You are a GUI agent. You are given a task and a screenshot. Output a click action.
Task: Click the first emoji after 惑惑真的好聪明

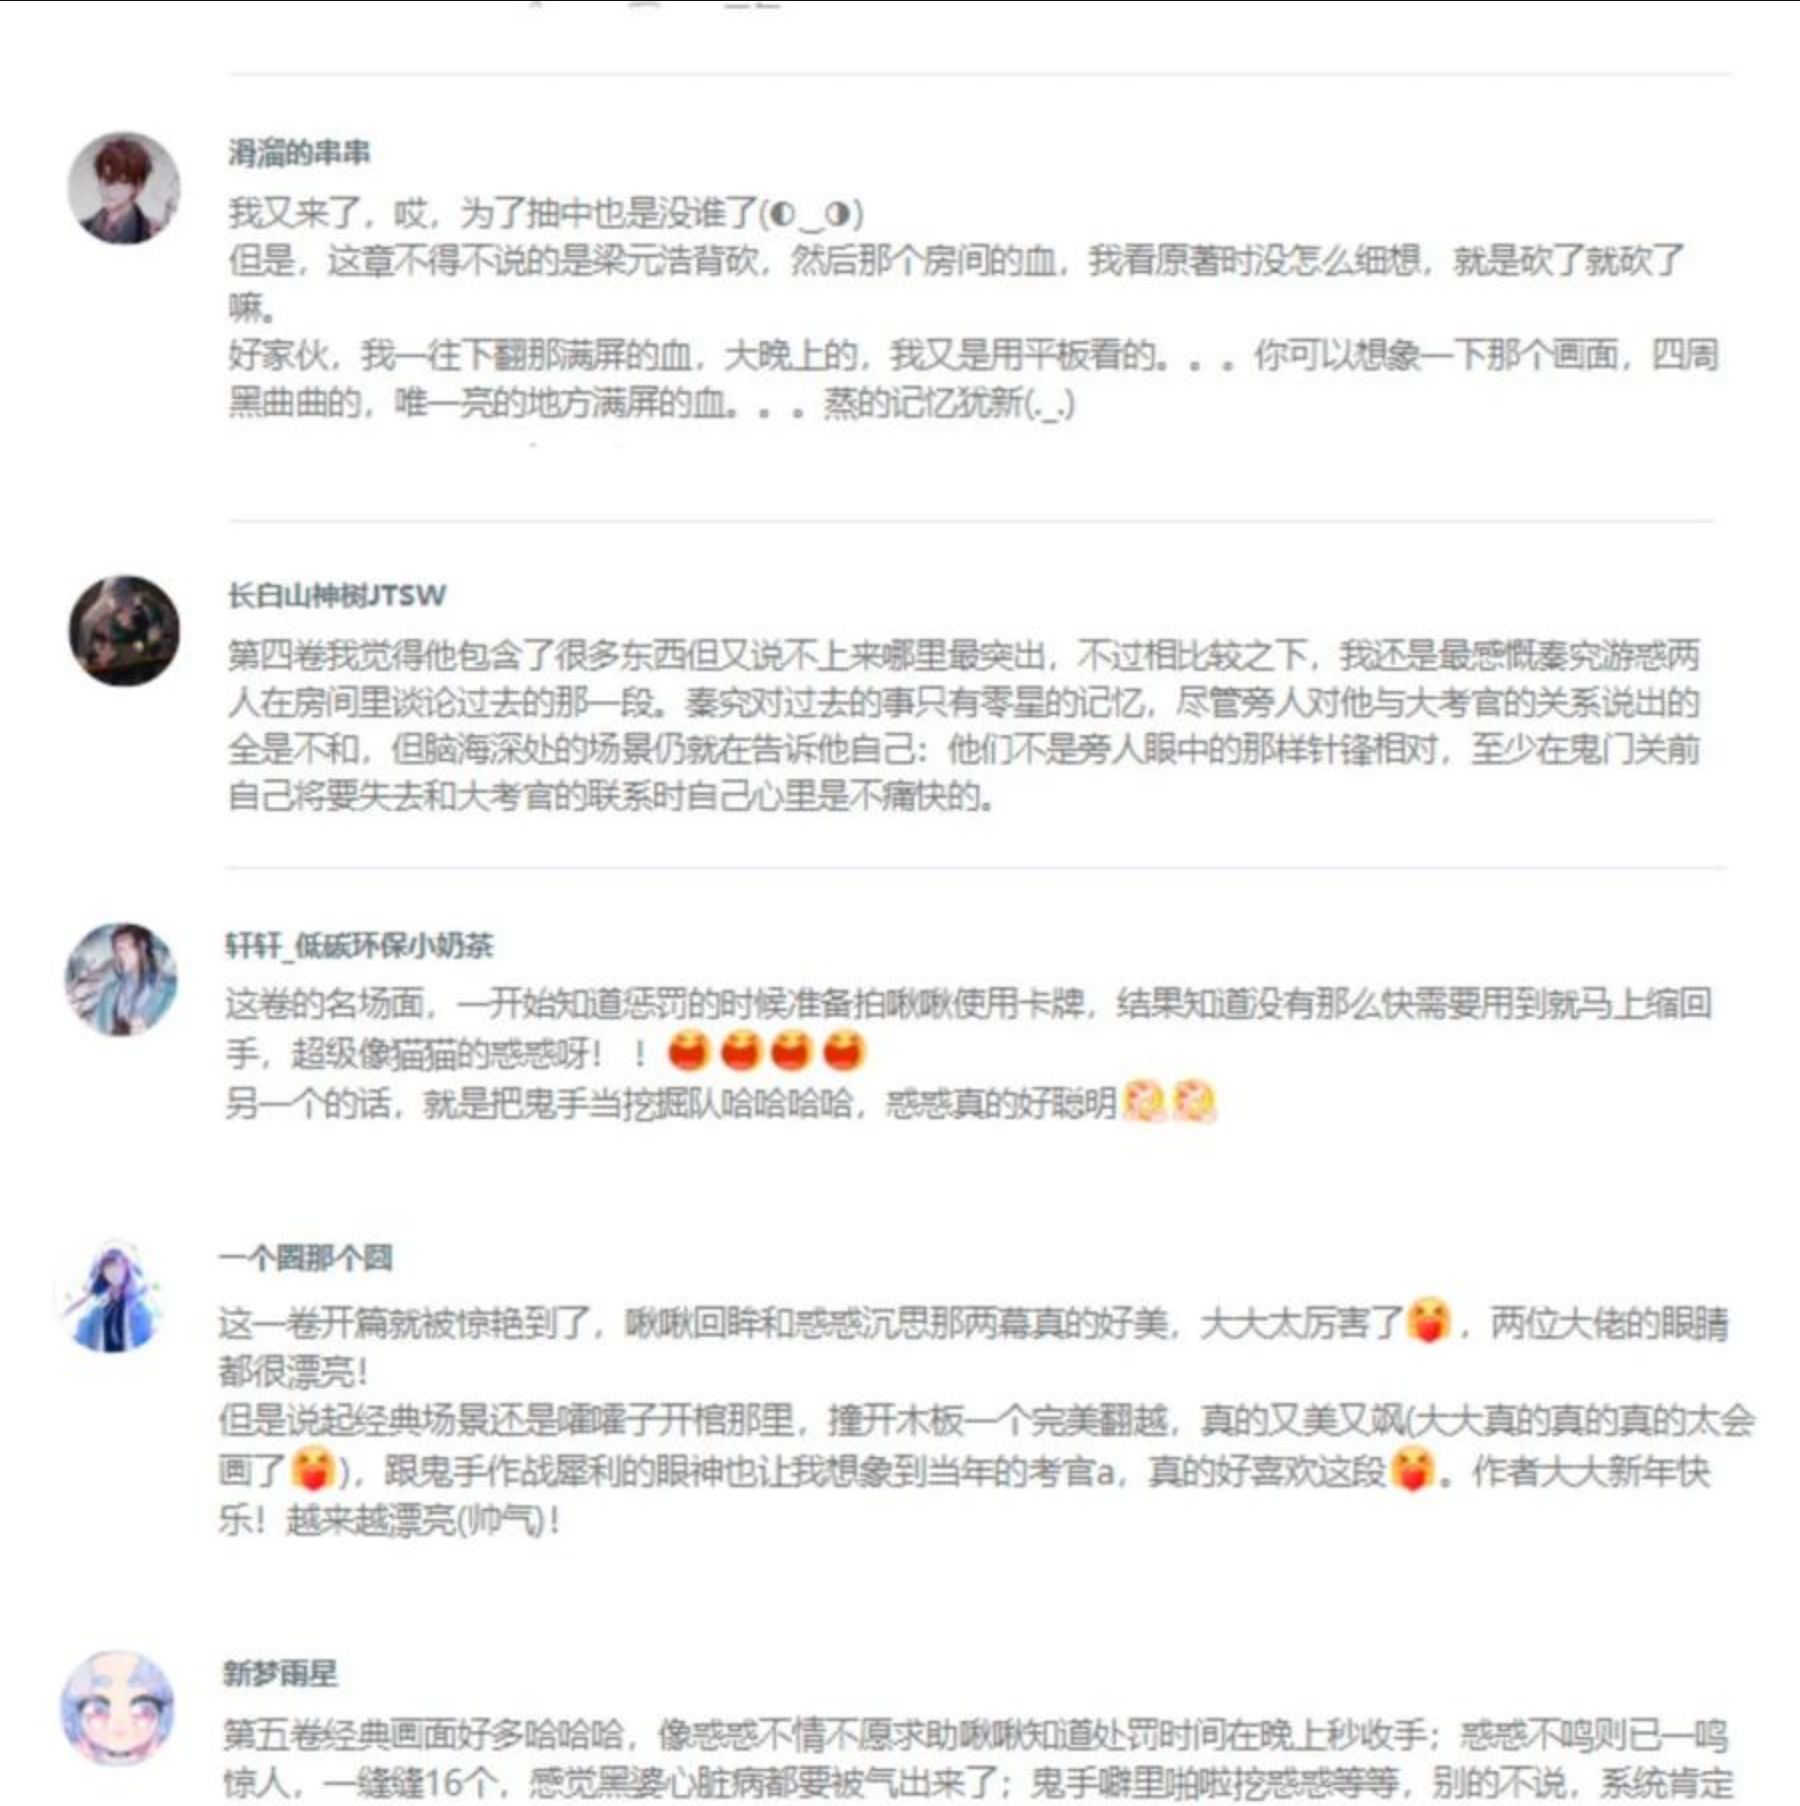pyautogui.click(x=1145, y=1102)
